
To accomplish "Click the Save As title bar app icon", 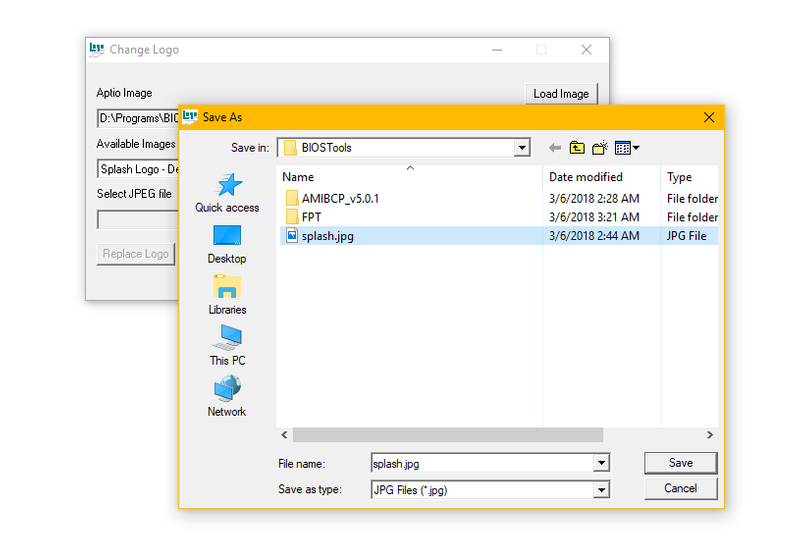I will pos(190,117).
